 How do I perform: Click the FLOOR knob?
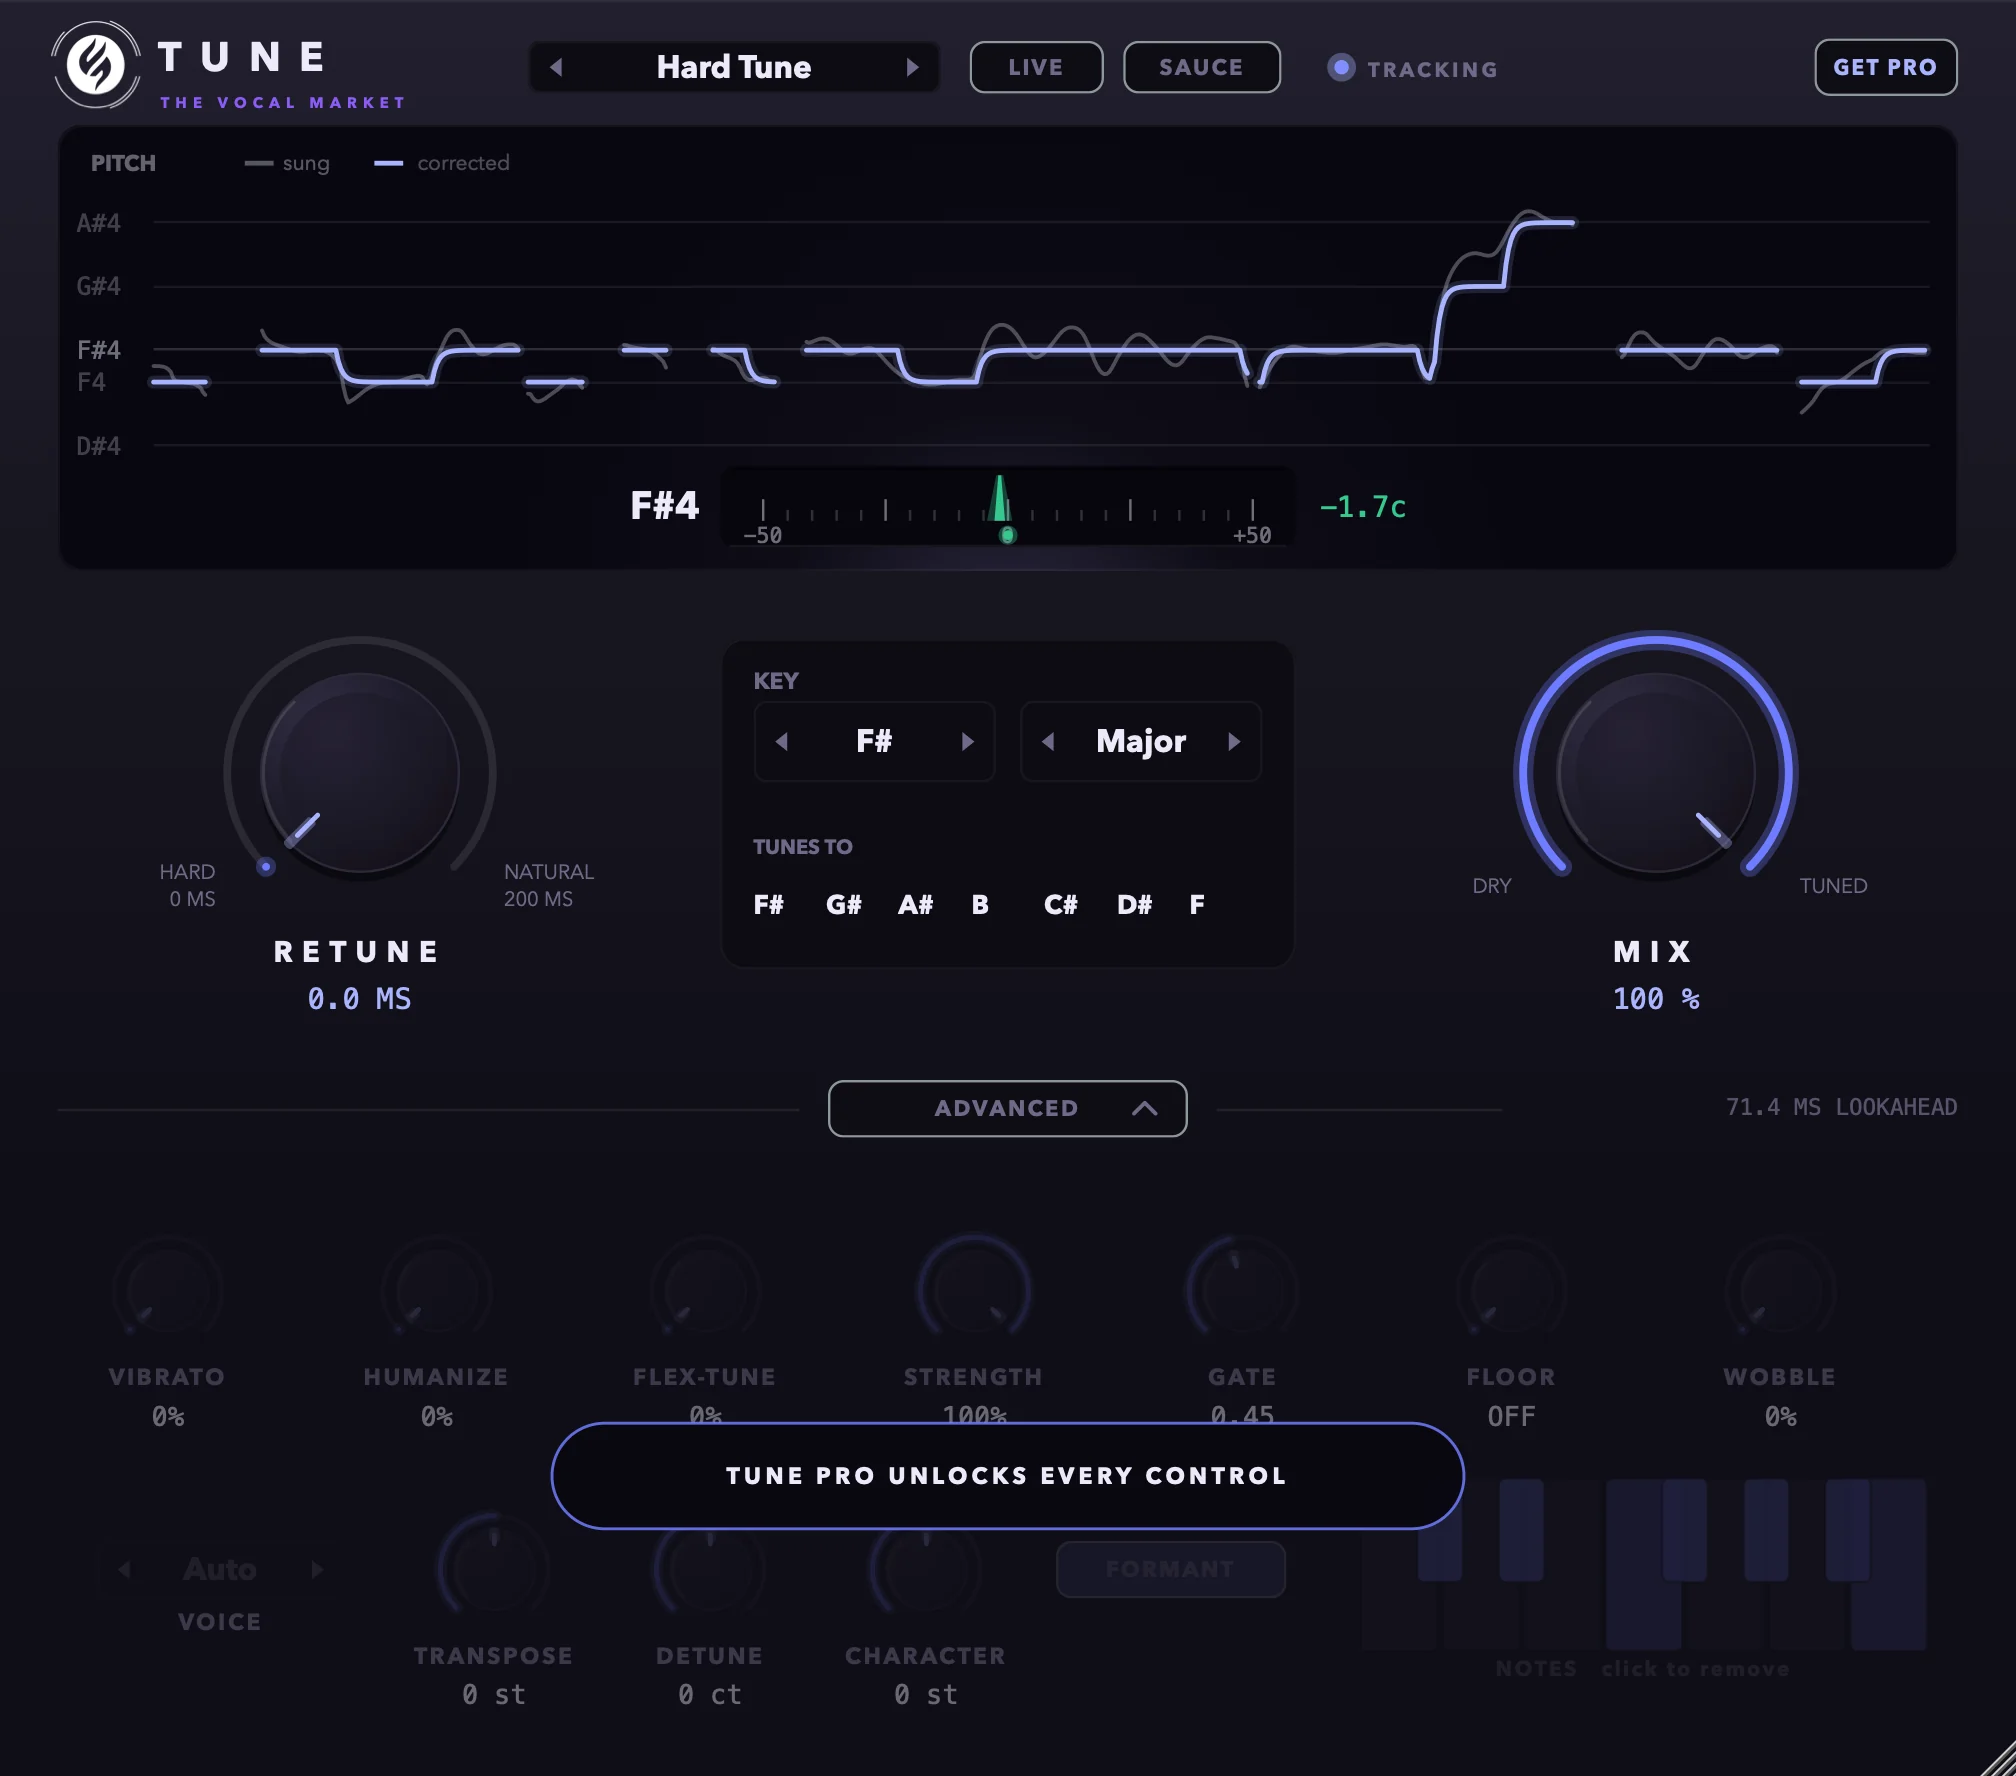point(1511,1291)
